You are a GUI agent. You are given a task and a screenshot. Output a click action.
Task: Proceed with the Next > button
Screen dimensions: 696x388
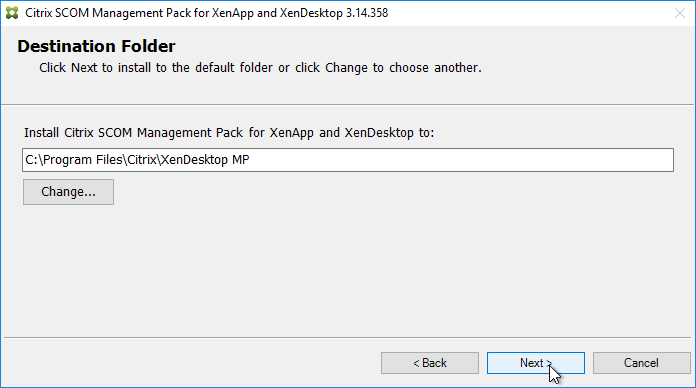click(x=536, y=363)
